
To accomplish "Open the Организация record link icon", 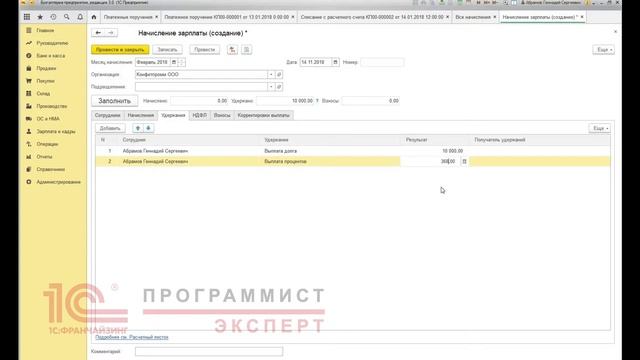I will pyautogui.click(x=279, y=75).
